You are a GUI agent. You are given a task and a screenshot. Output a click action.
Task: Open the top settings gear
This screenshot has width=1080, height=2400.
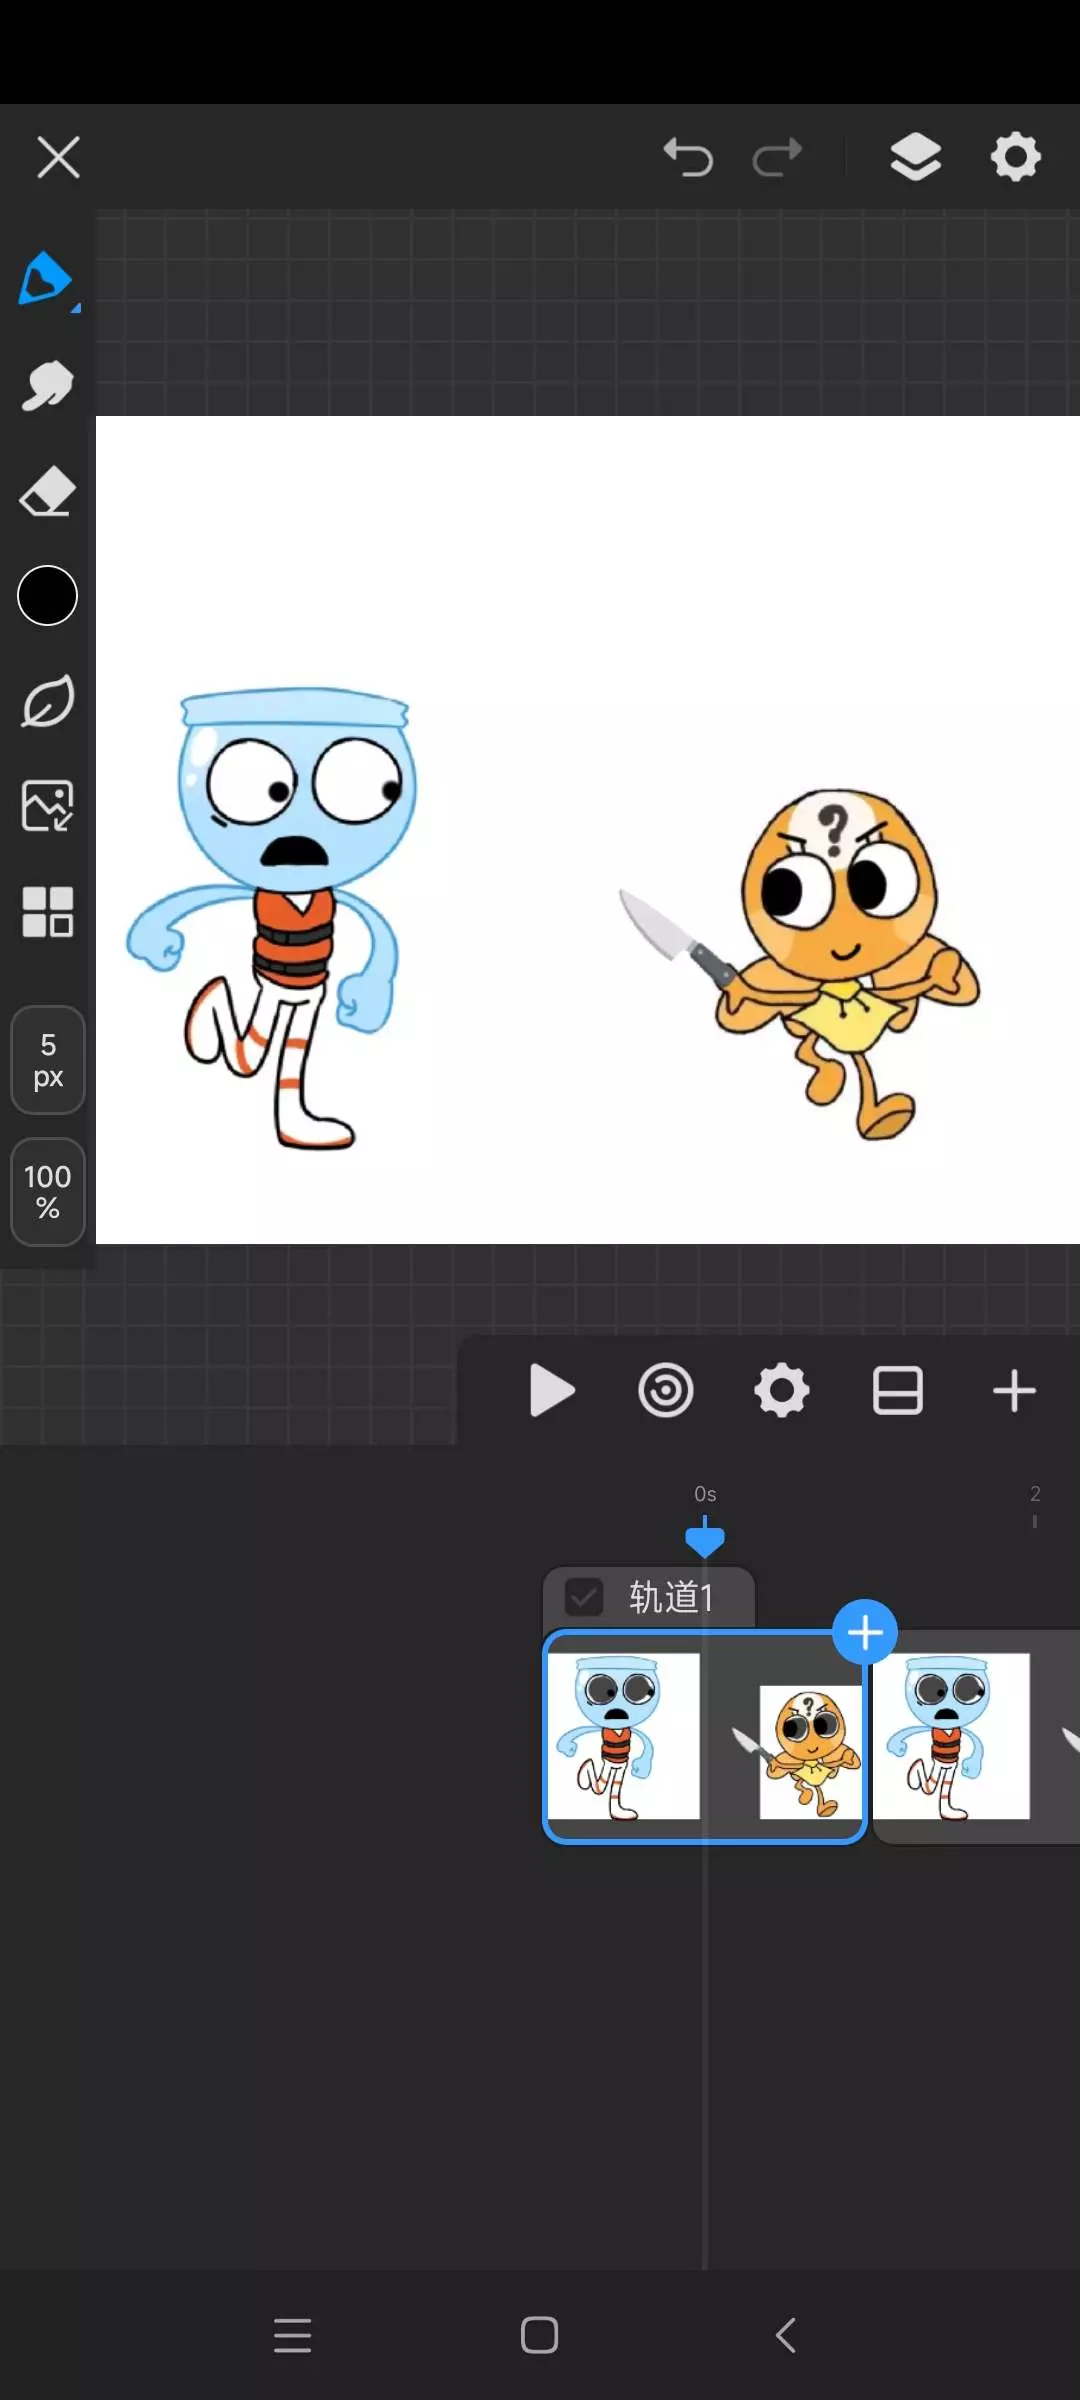pos(1016,157)
